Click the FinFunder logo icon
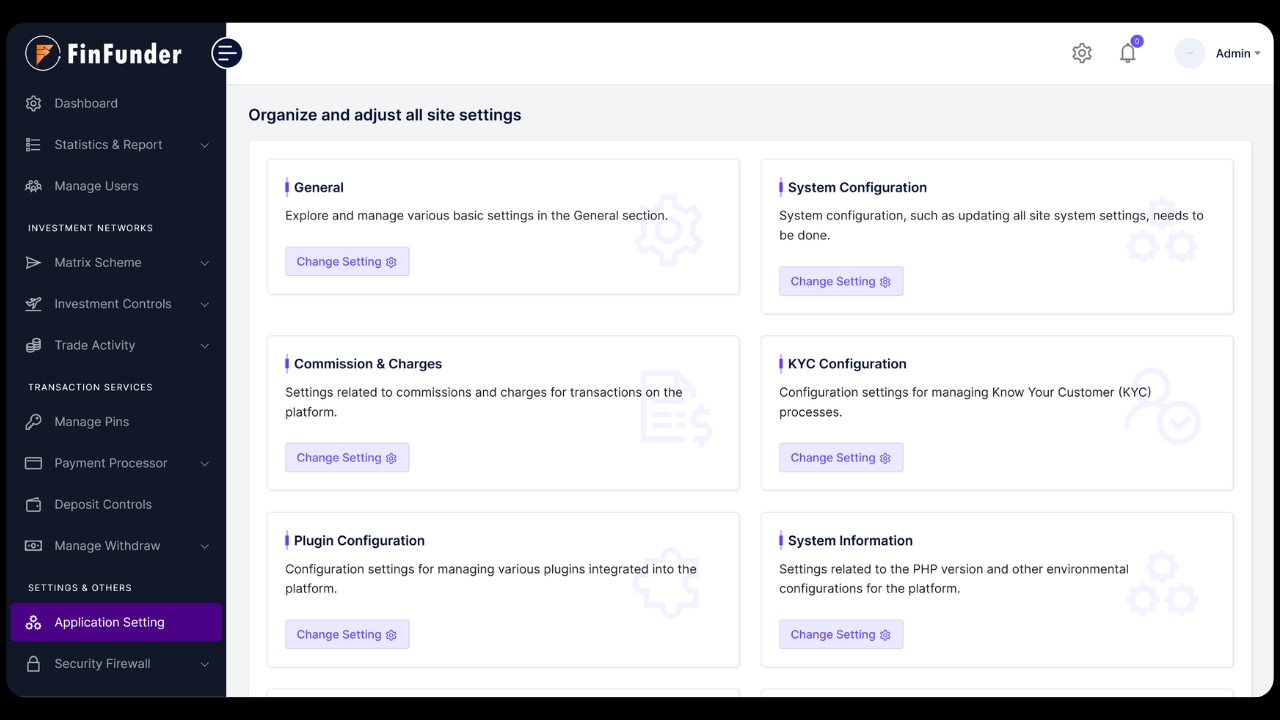Viewport: 1280px width, 720px height. 43,53
